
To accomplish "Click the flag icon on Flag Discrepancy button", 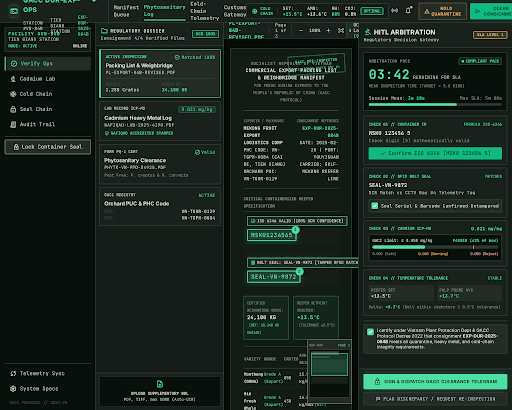I will click(378, 399).
